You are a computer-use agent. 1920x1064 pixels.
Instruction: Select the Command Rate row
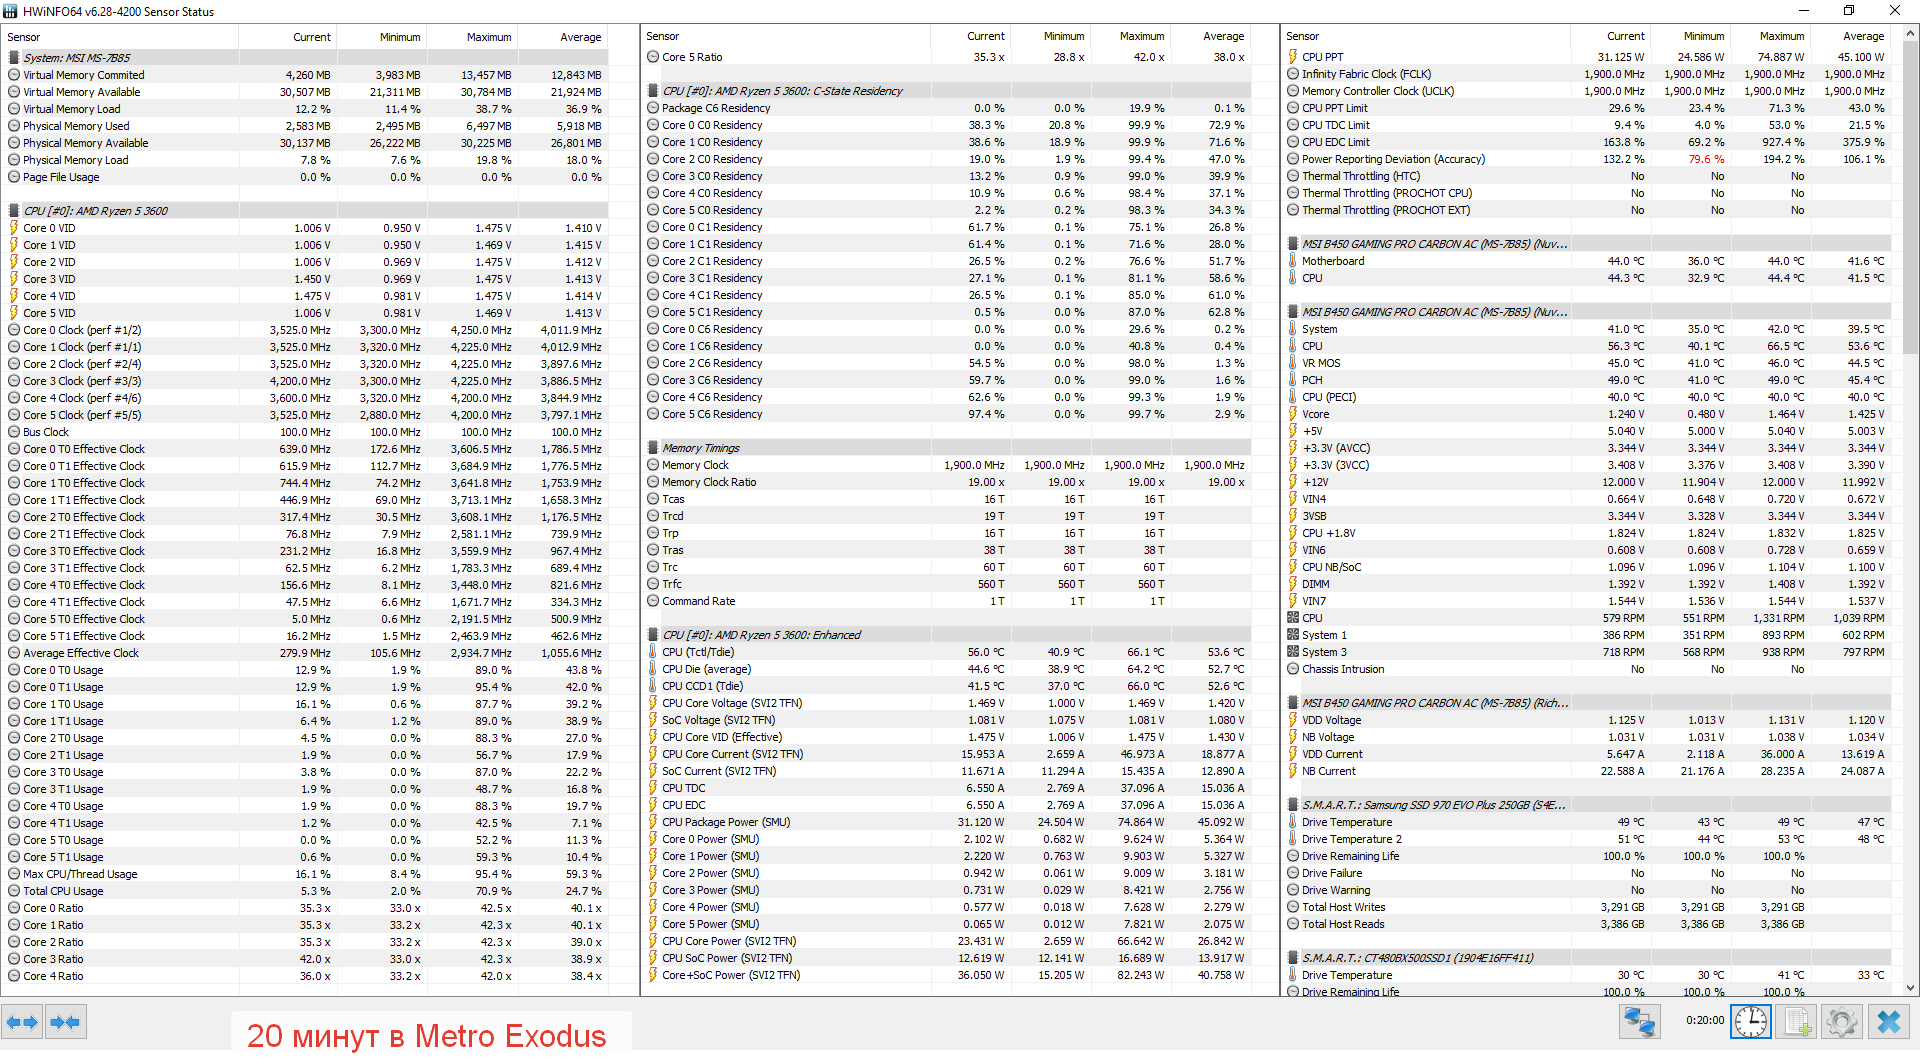pyautogui.click(x=948, y=601)
